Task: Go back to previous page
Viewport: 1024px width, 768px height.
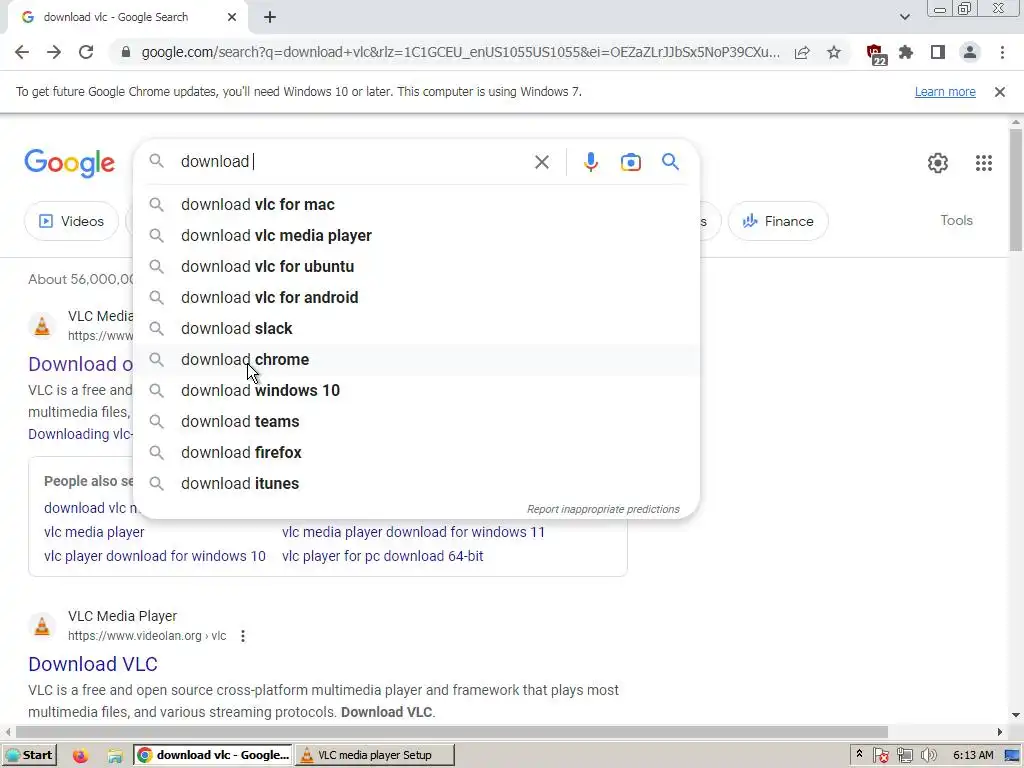Action: 22,52
